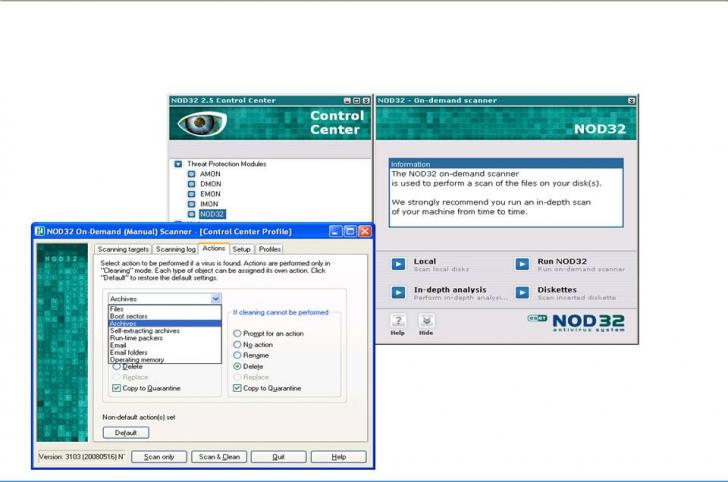Collapse Threat Protection Modules tree node

(178, 164)
